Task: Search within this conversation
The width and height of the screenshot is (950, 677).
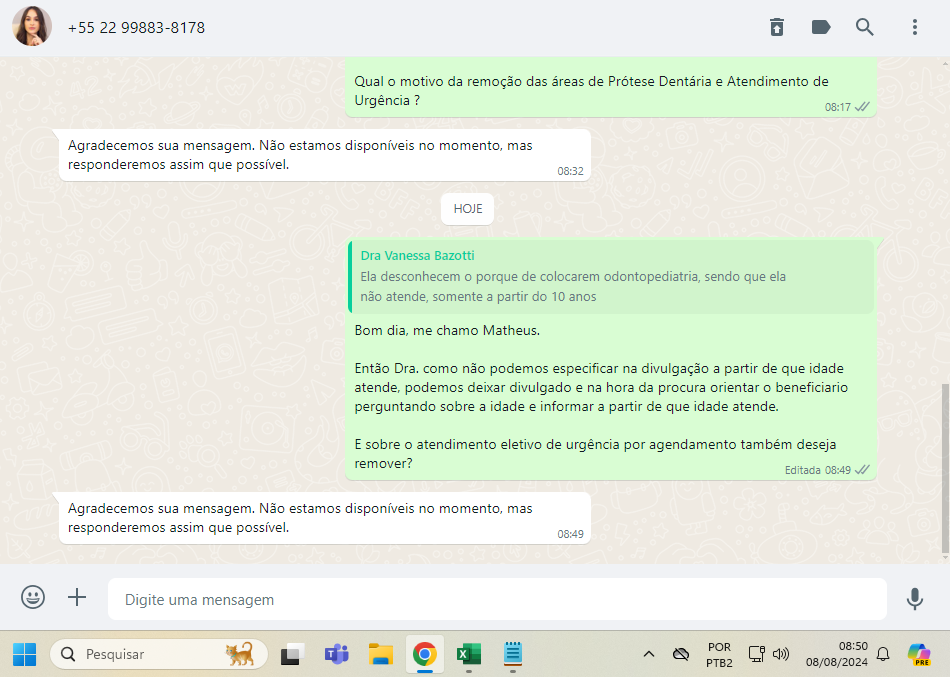Action: point(865,27)
